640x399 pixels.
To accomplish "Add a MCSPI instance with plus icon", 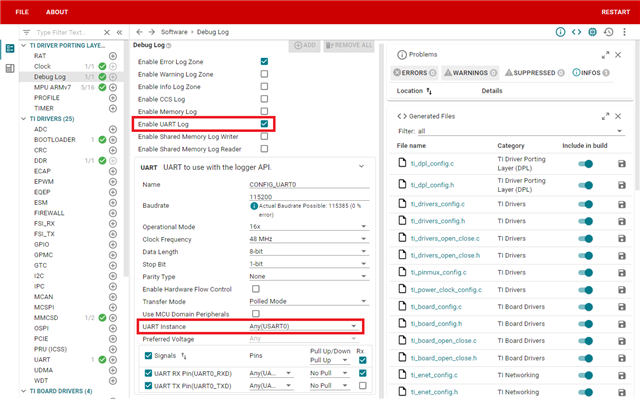I will pos(113,308).
